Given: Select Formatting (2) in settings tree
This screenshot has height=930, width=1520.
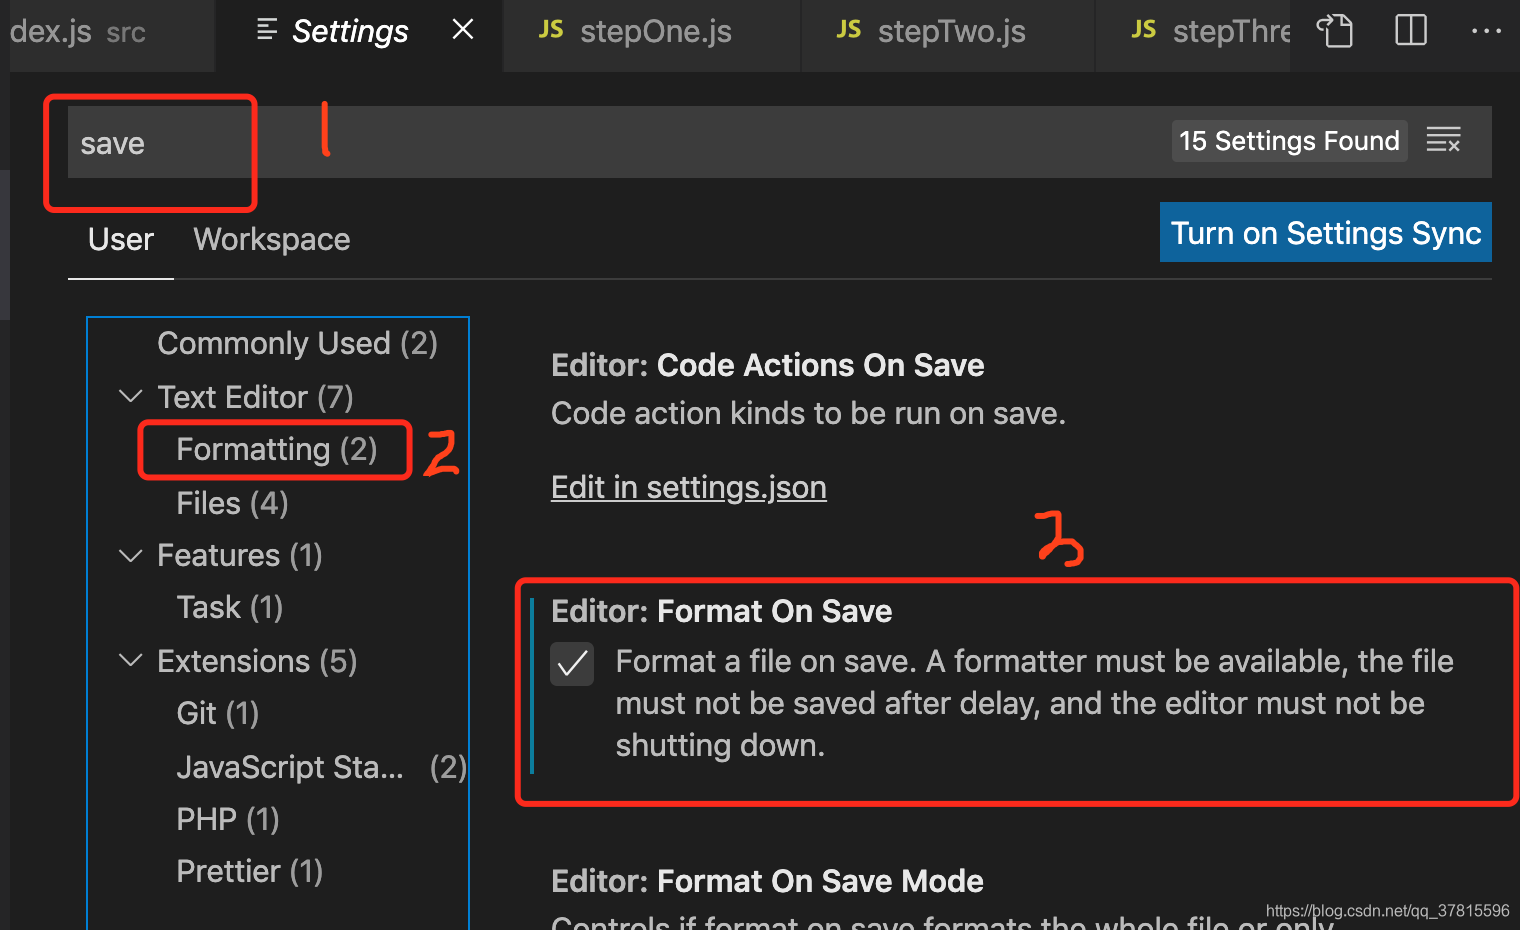Looking at the screenshot, I should coord(276,450).
